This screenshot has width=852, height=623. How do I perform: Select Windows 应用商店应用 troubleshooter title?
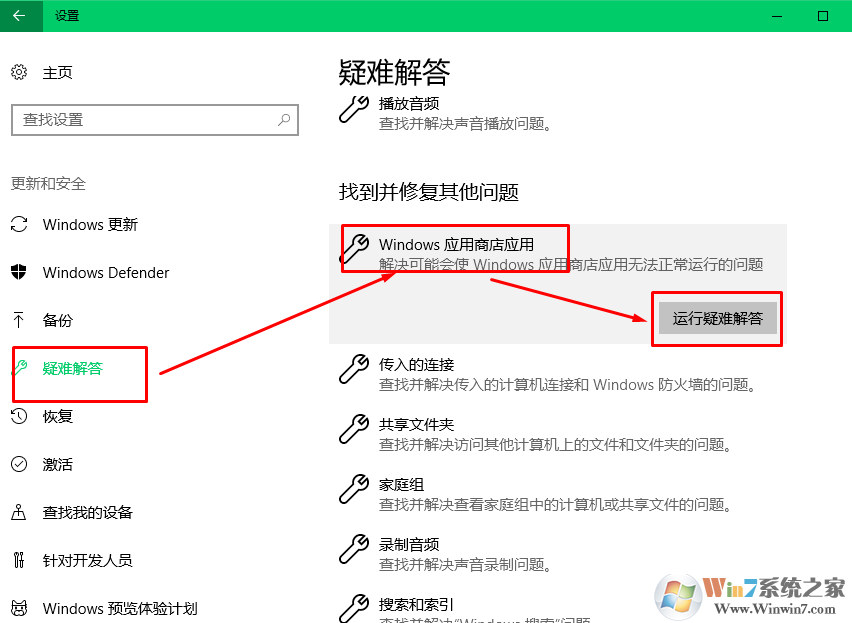[456, 244]
